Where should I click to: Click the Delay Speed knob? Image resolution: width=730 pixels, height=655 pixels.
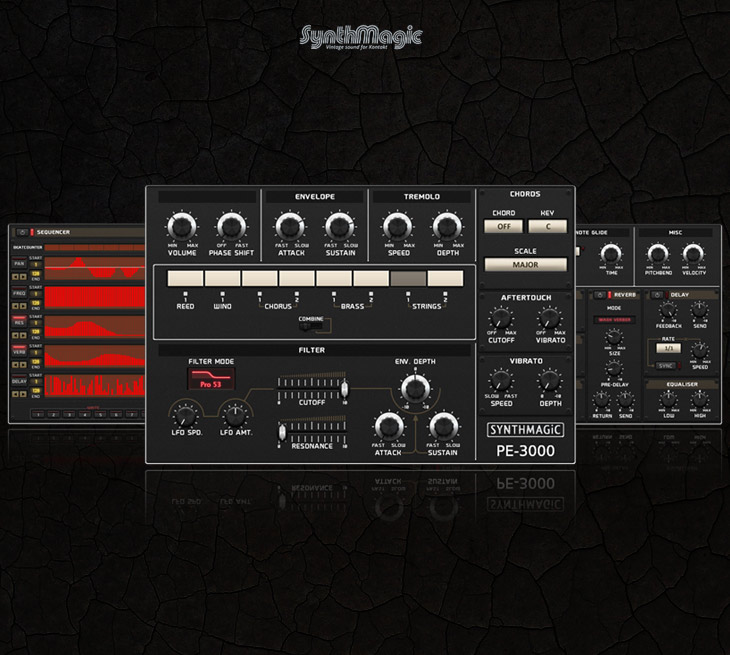[x=699, y=350]
